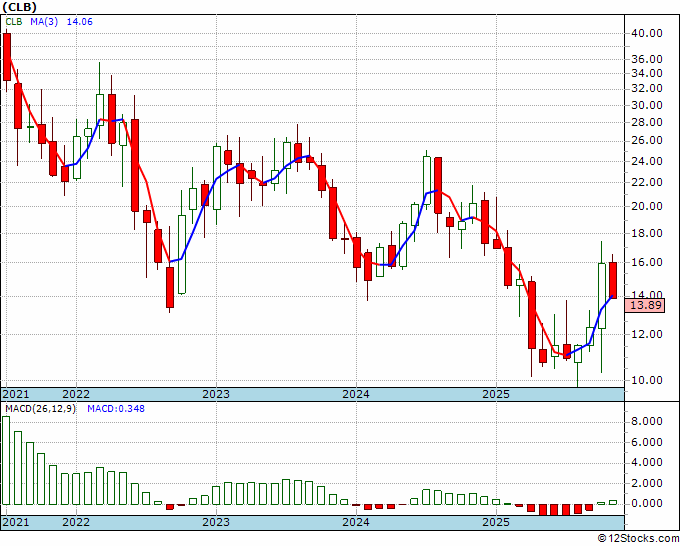Click 2024 on the price chart timeline

coord(356,394)
